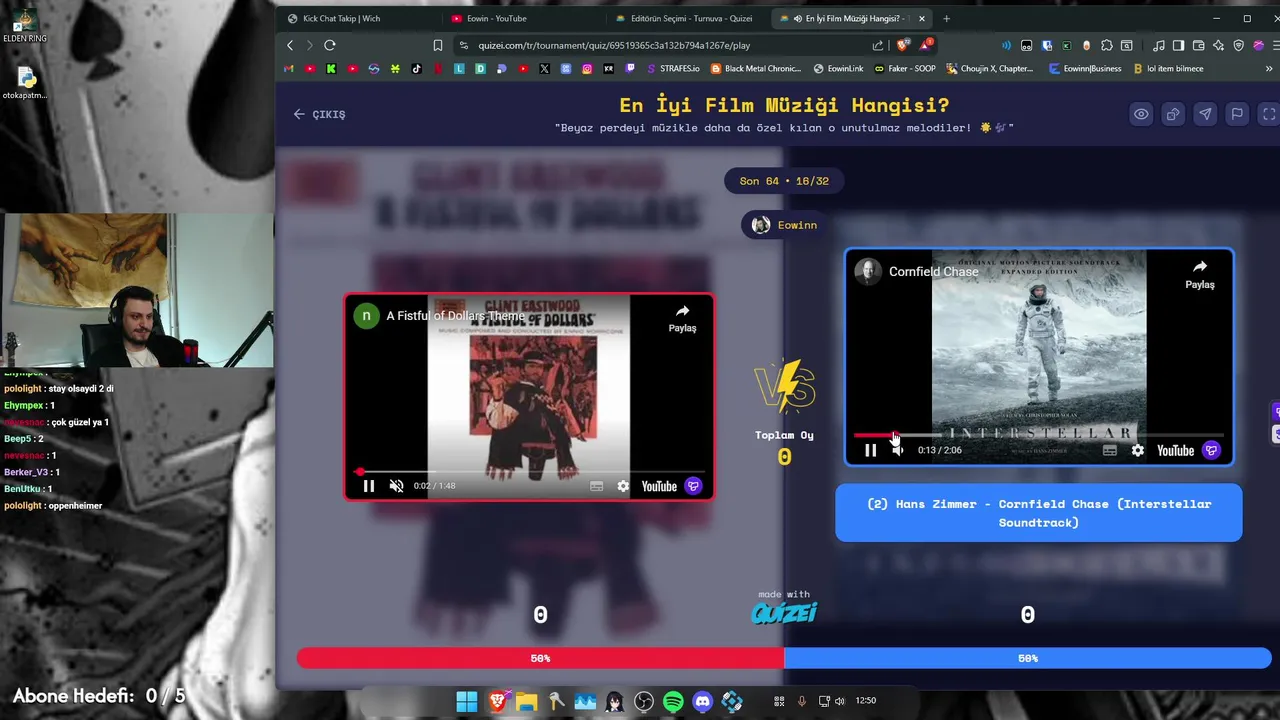Click YouTube logo on Fistful of Dollars player
The width and height of the screenshot is (1280, 720).
point(659,486)
